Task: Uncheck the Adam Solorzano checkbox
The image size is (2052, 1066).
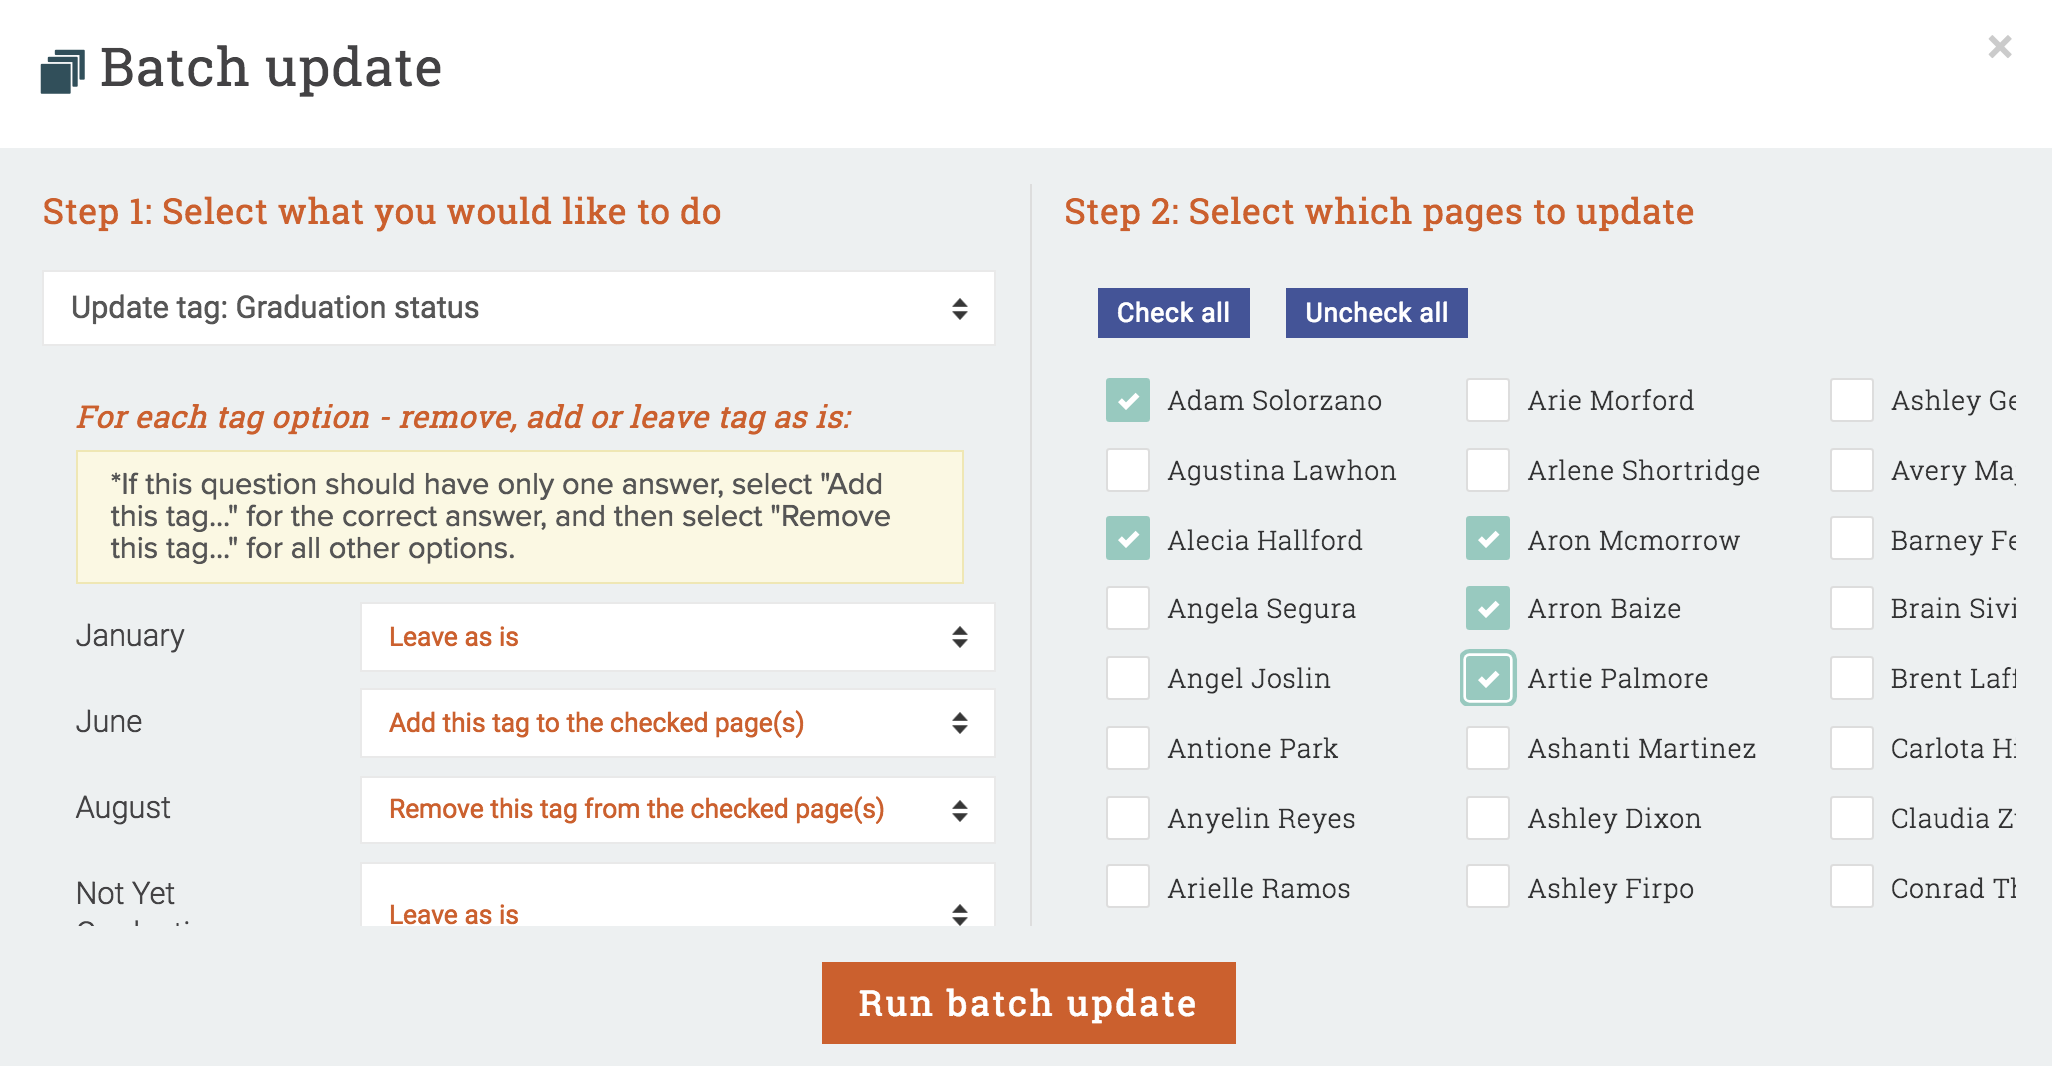Action: pos(1128,400)
